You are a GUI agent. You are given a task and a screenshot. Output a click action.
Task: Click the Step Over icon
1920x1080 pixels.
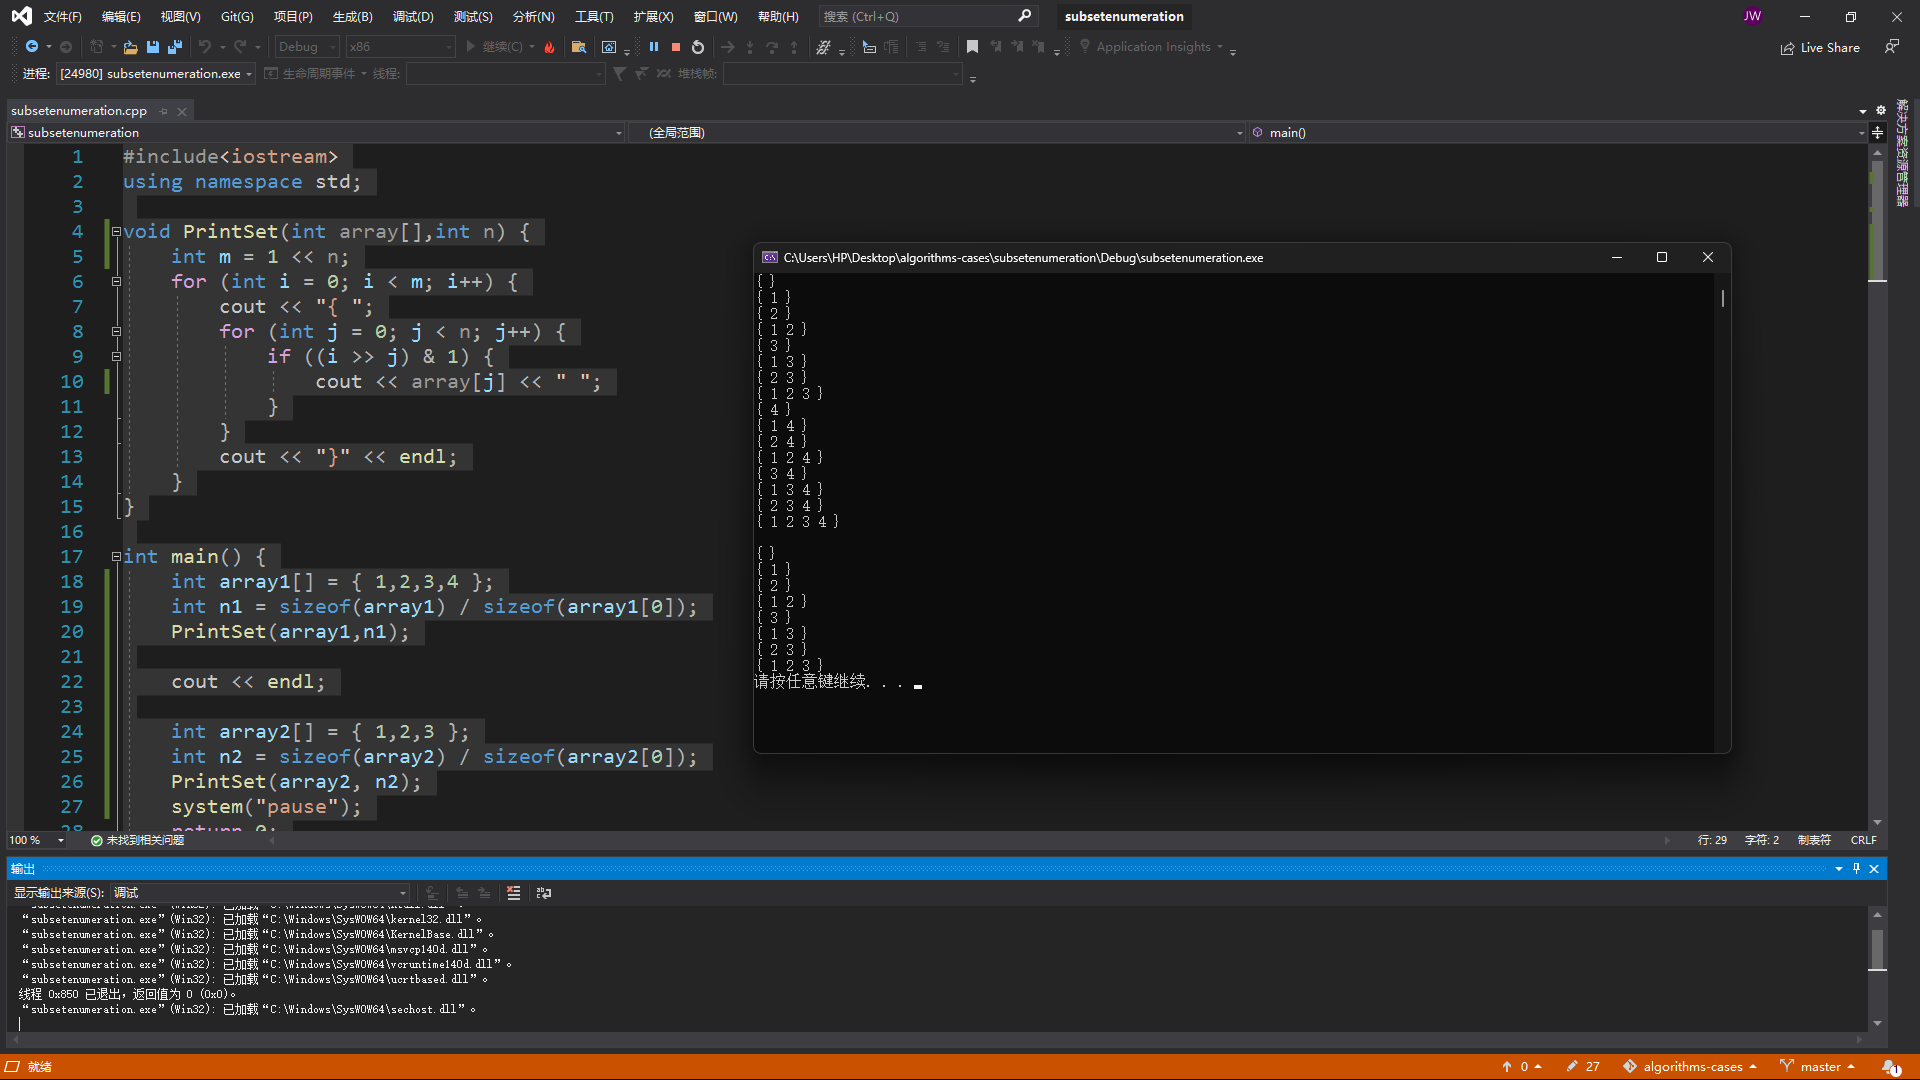(x=772, y=47)
